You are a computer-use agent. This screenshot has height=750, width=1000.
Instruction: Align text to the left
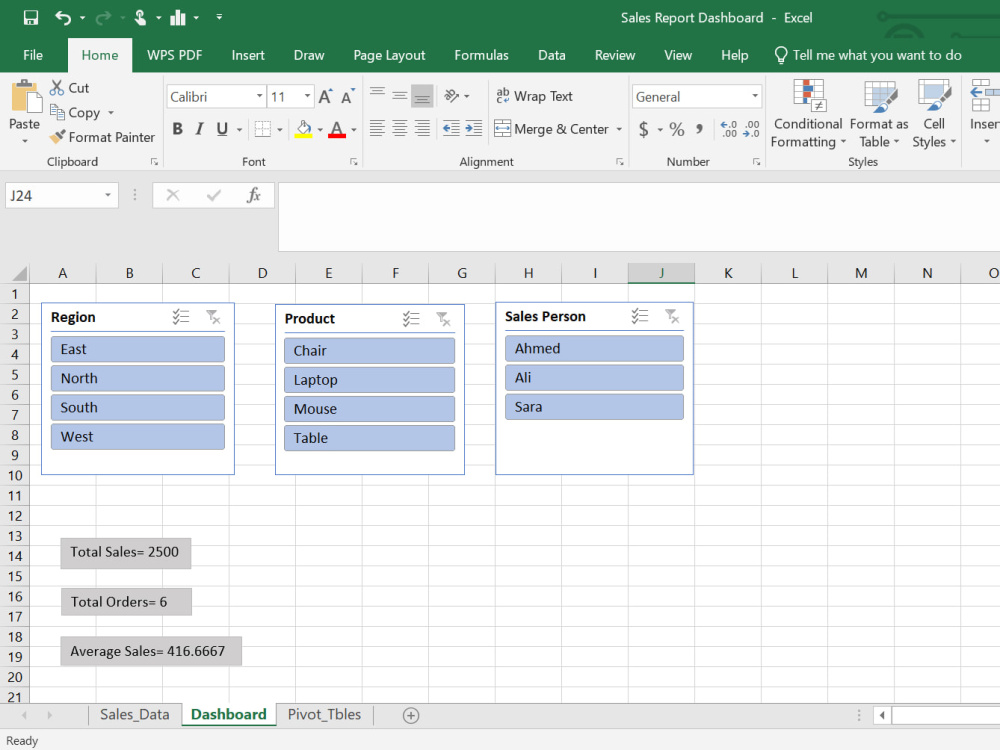click(x=378, y=129)
